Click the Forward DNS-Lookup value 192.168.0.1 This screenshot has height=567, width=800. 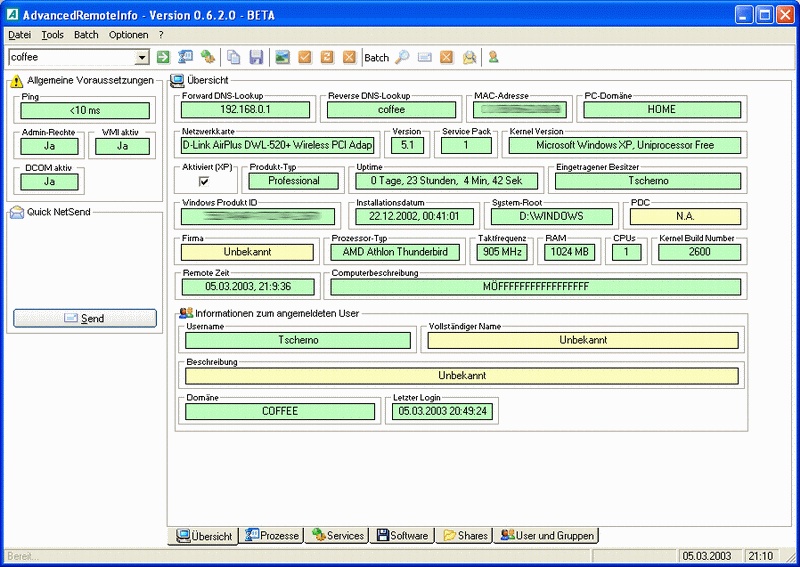(x=245, y=110)
